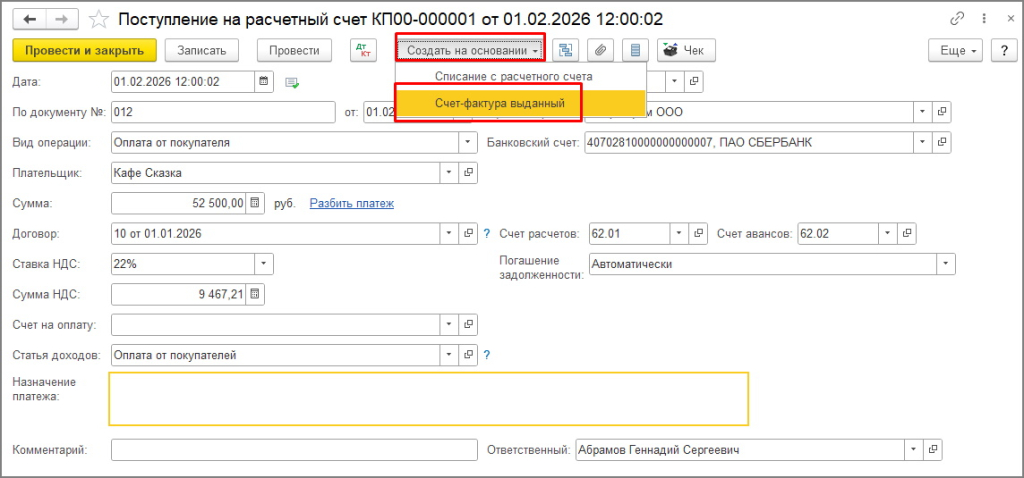Click into the Назначение платежа text area
This screenshot has width=1024, height=478.
pos(428,399)
